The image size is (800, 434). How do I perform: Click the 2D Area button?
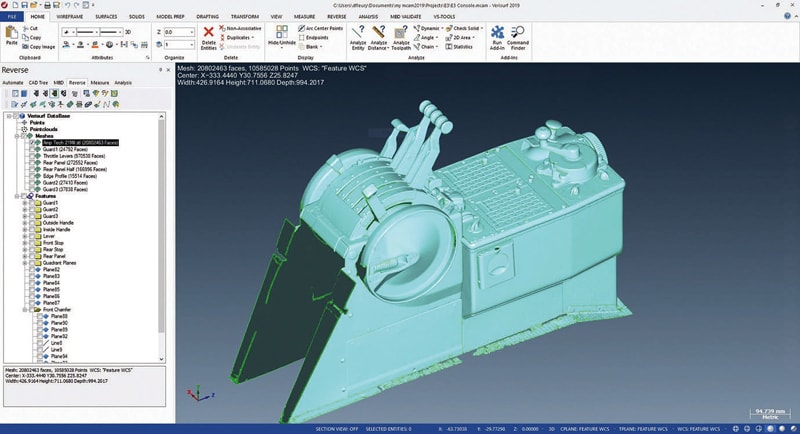click(460, 38)
